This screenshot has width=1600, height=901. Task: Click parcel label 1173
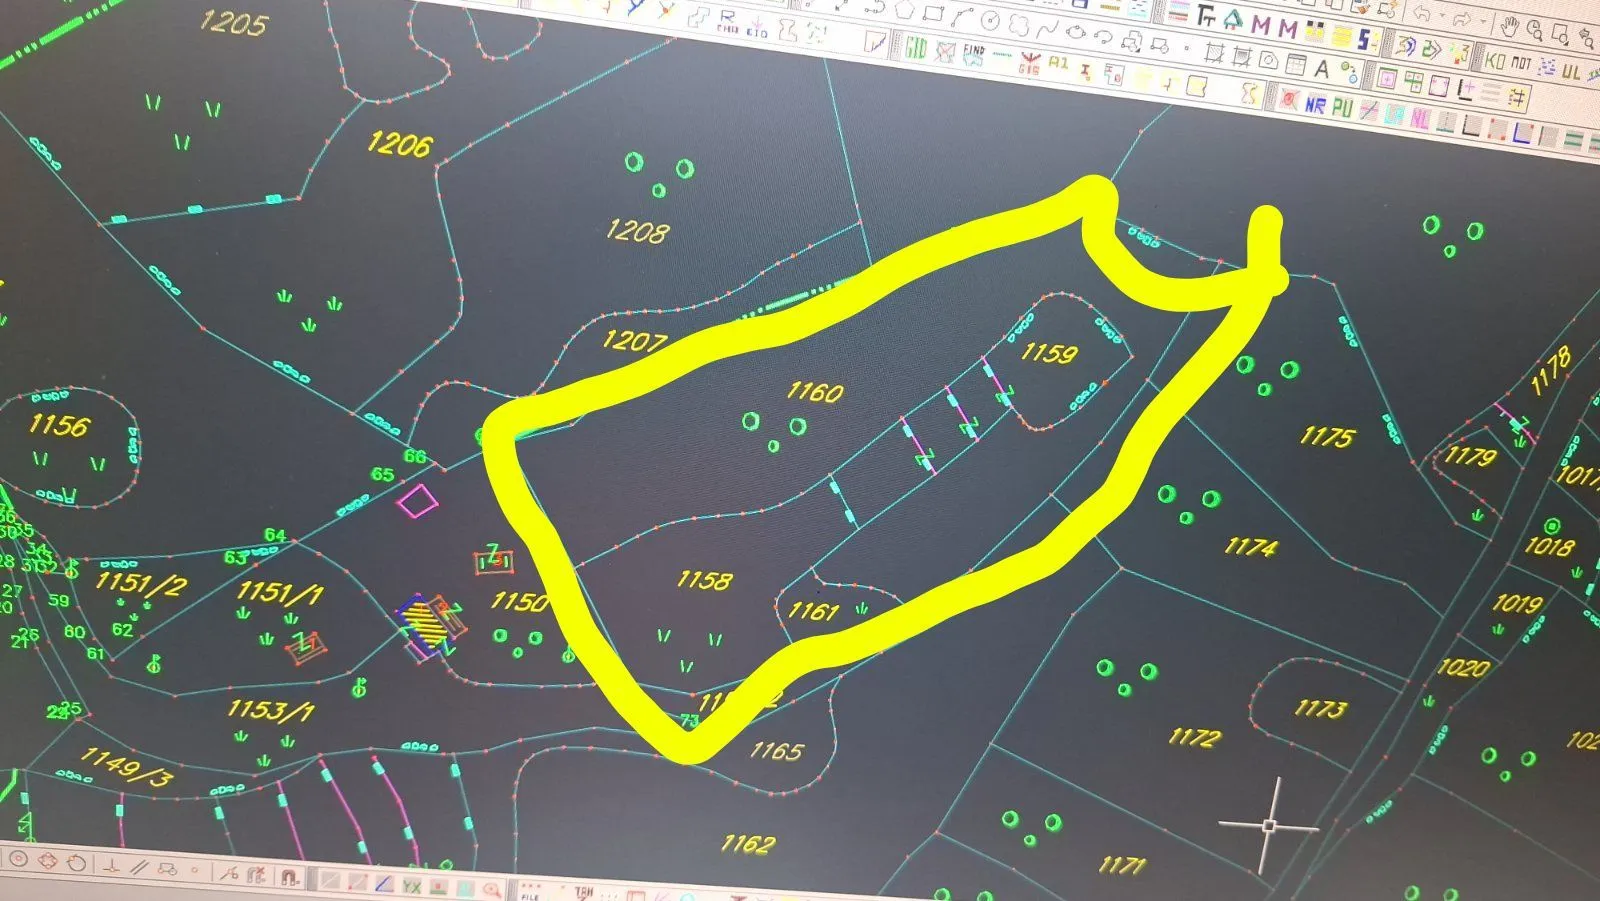click(x=1321, y=708)
